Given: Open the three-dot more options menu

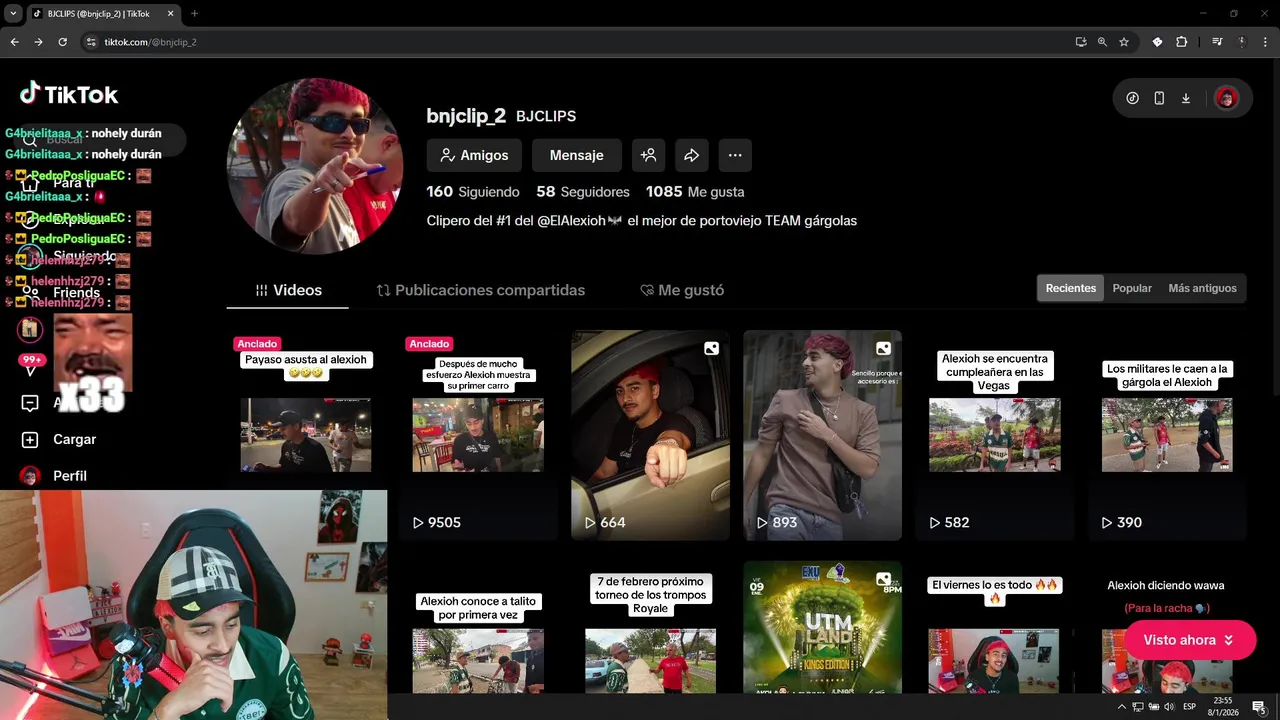Looking at the screenshot, I should click(x=735, y=155).
